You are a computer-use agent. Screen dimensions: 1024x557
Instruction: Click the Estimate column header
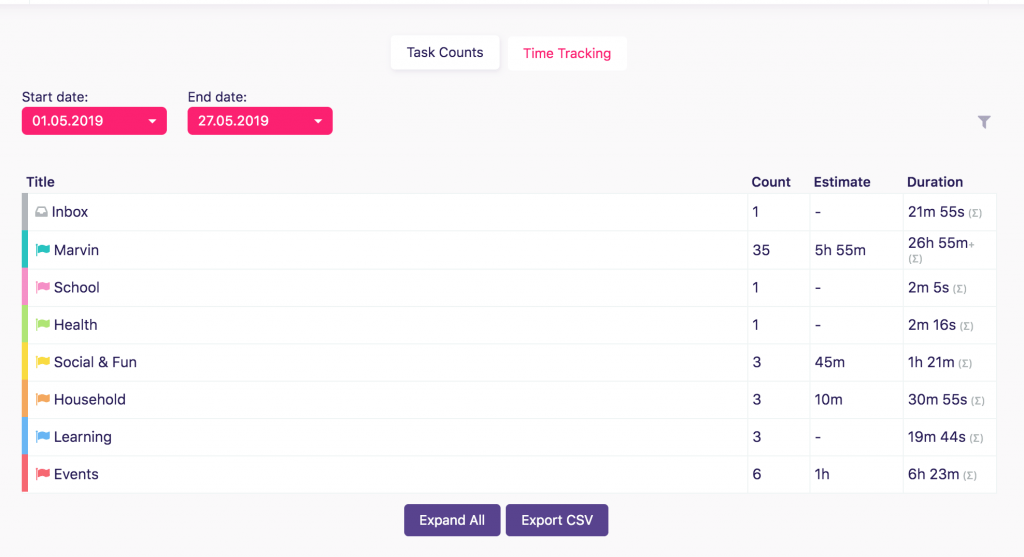[x=842, y=182]
